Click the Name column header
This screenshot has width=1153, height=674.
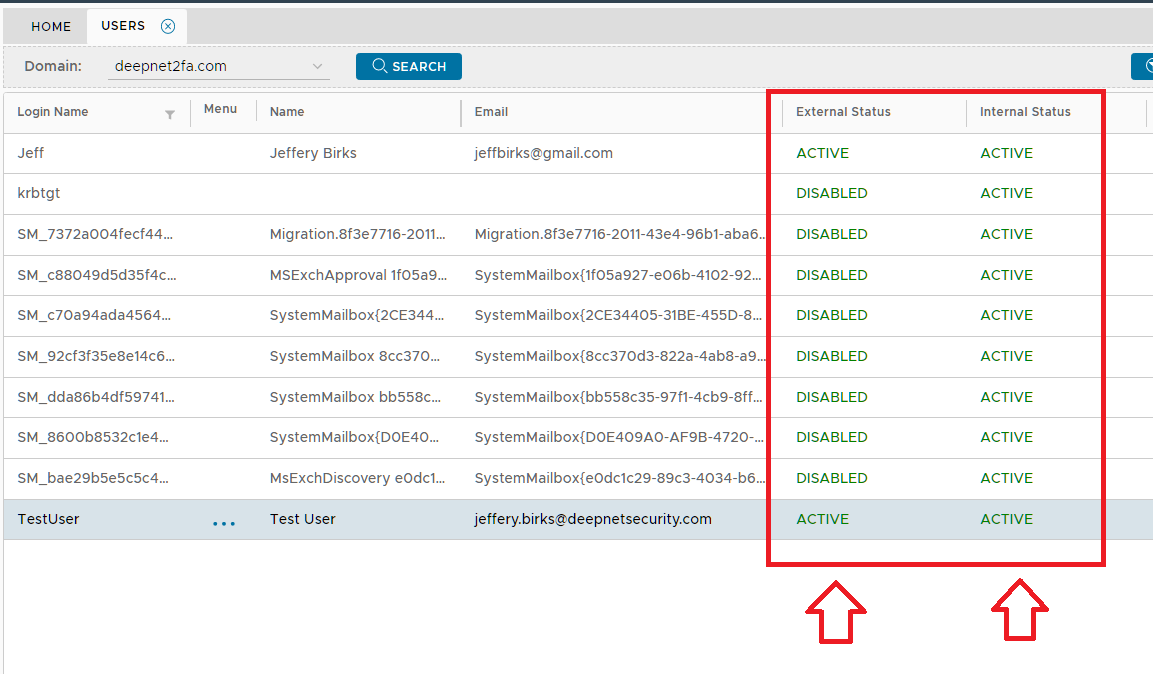tap(287, 112)
